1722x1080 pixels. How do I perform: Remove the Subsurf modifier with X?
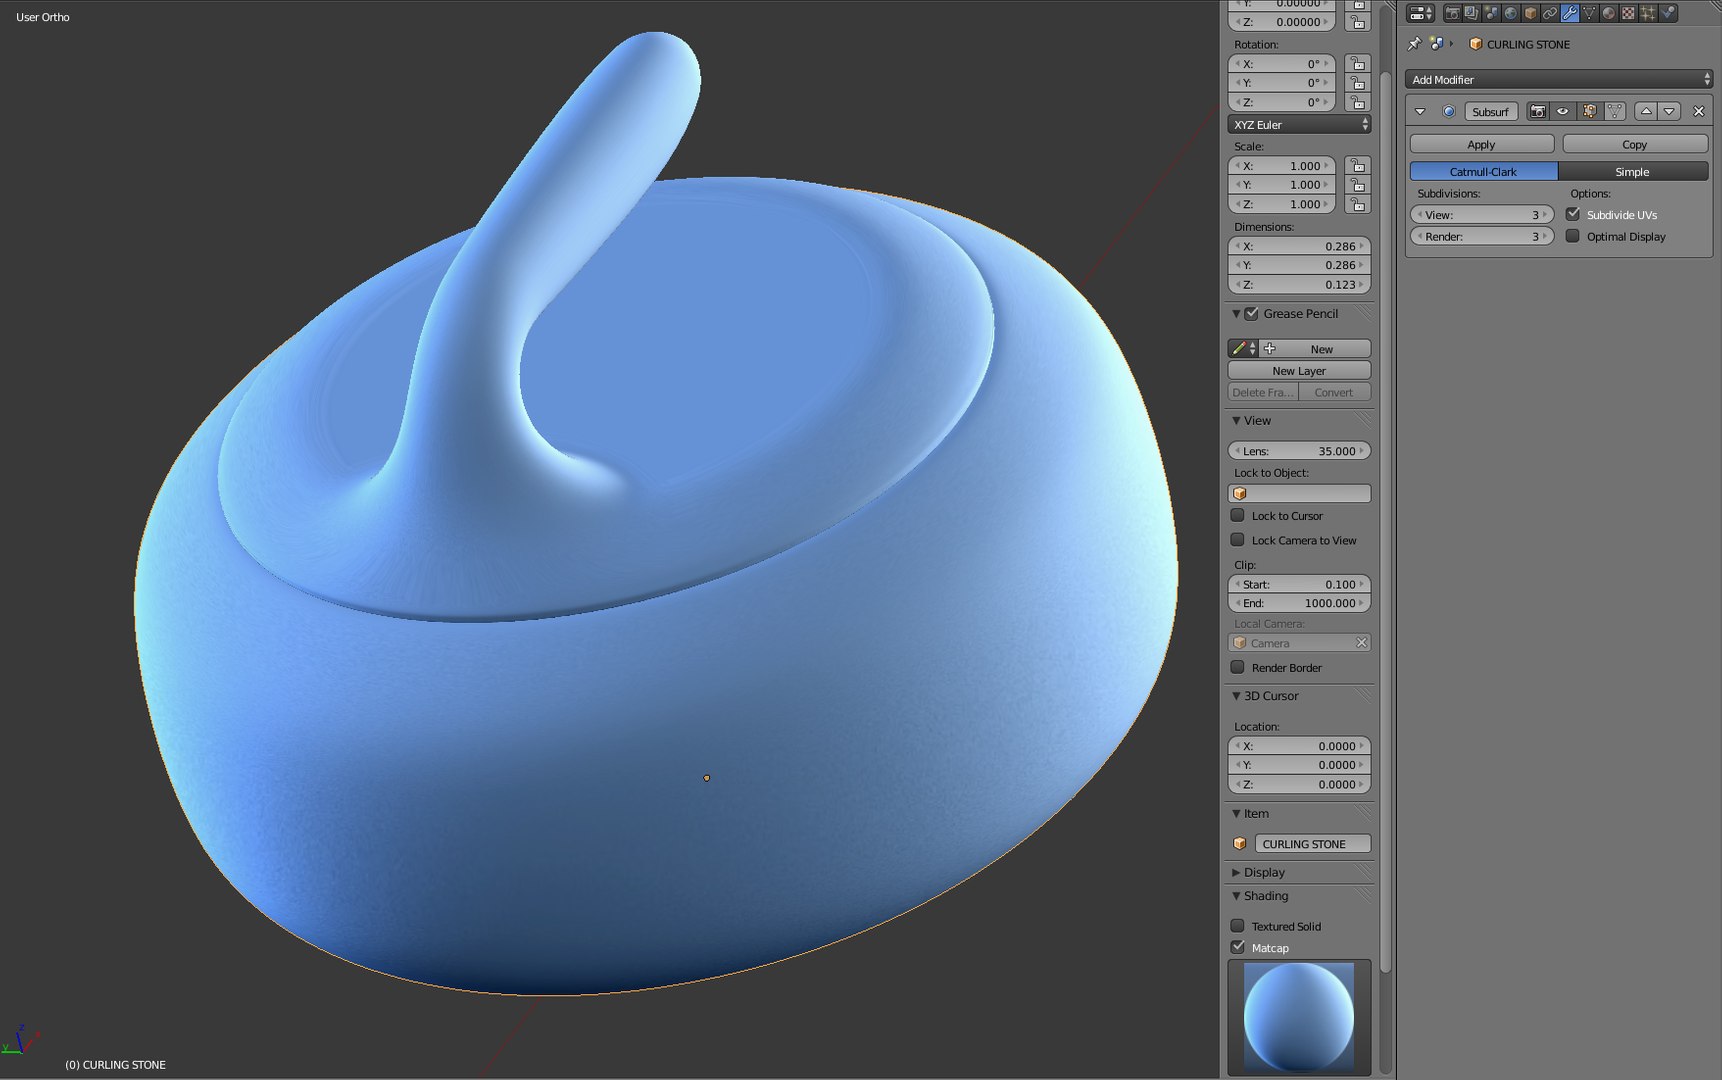point(1698,111)
